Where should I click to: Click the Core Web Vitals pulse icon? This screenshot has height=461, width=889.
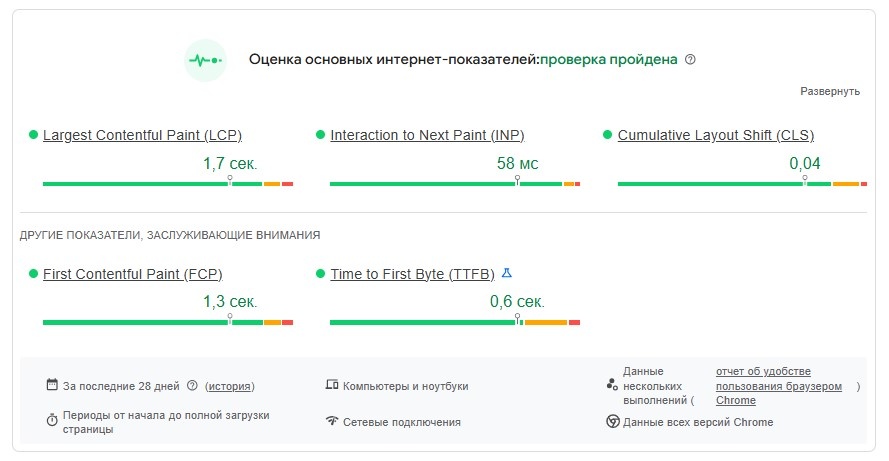click(205, 60)
